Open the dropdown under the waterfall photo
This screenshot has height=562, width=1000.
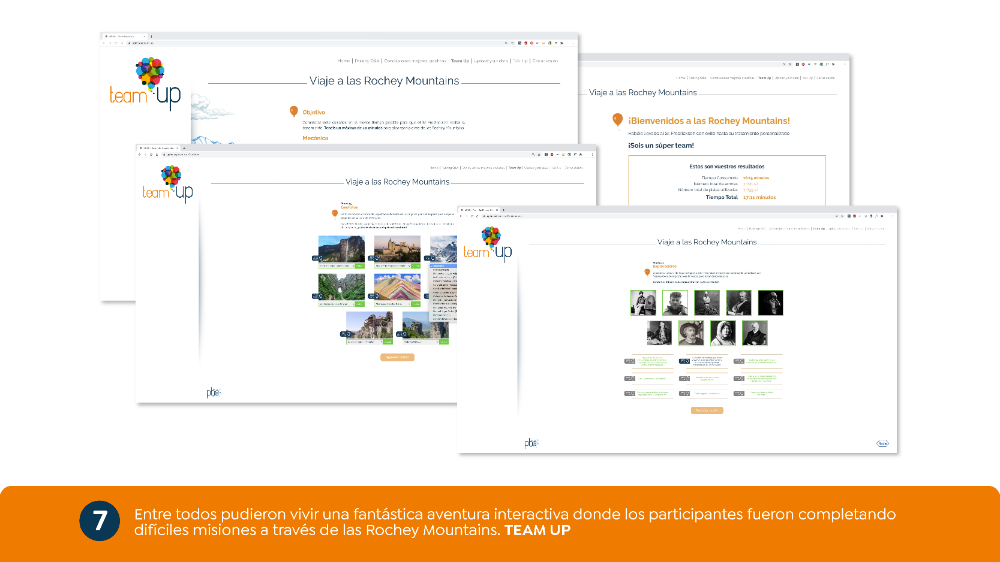[x=336, y=266]
